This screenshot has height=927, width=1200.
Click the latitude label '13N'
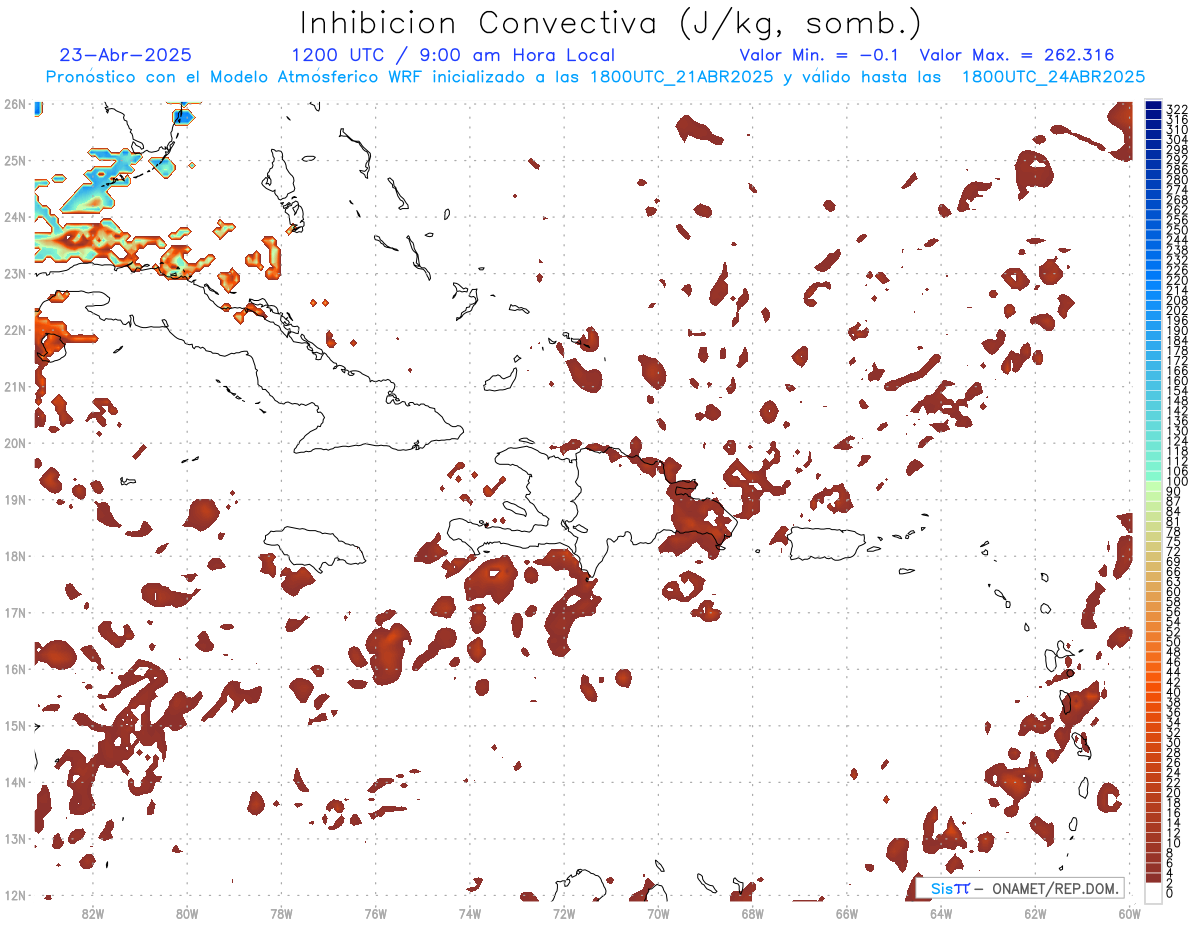pos(14,838)
